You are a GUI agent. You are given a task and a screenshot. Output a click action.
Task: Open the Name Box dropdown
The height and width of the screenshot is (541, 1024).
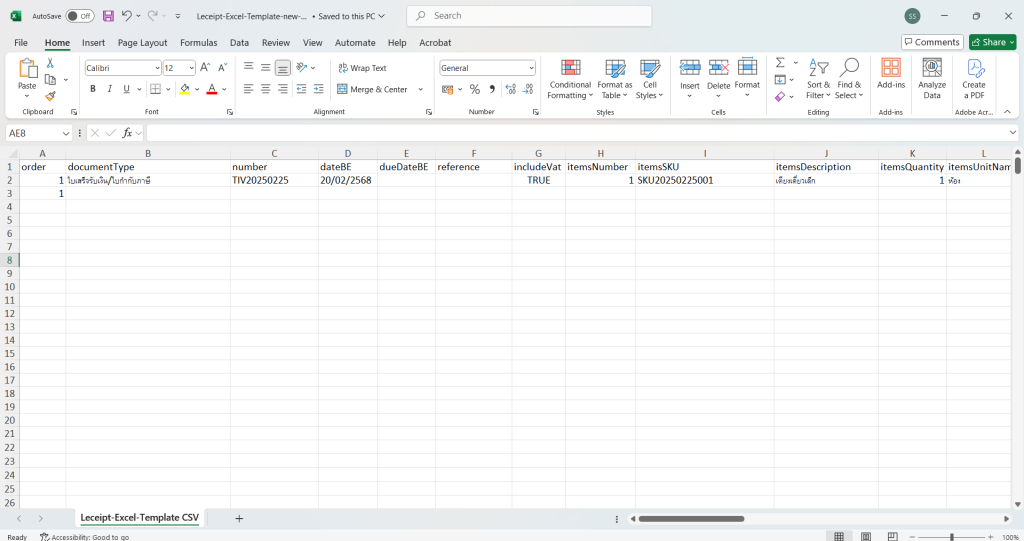pos(65,133)
